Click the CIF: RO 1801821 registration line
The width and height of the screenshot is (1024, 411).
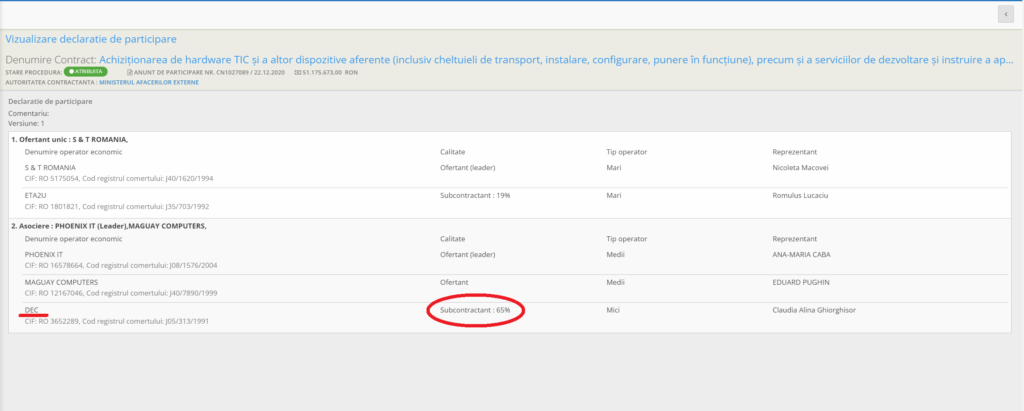click(x=117, y=206)
